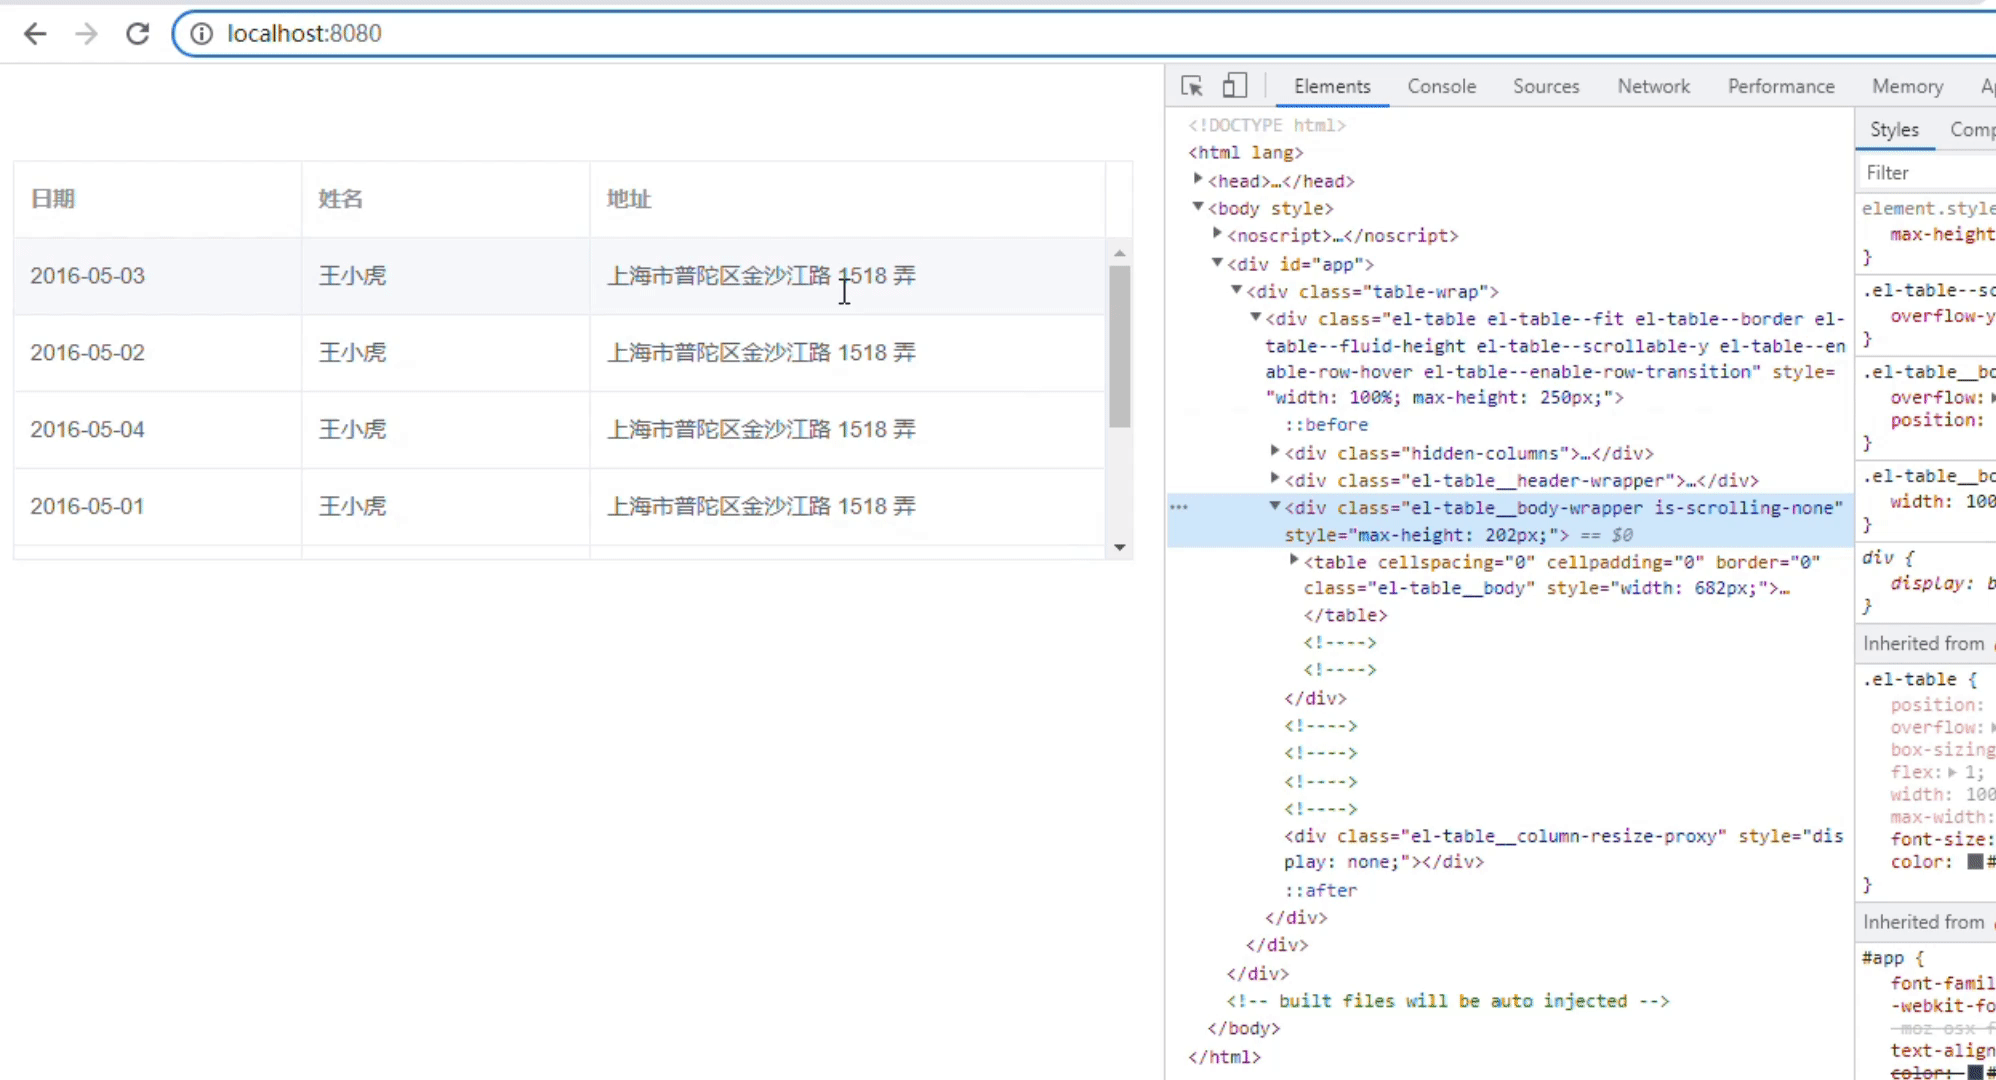The image size is (1996, 1080).
Task: Click the browser forward arrow
Action: 87,34
